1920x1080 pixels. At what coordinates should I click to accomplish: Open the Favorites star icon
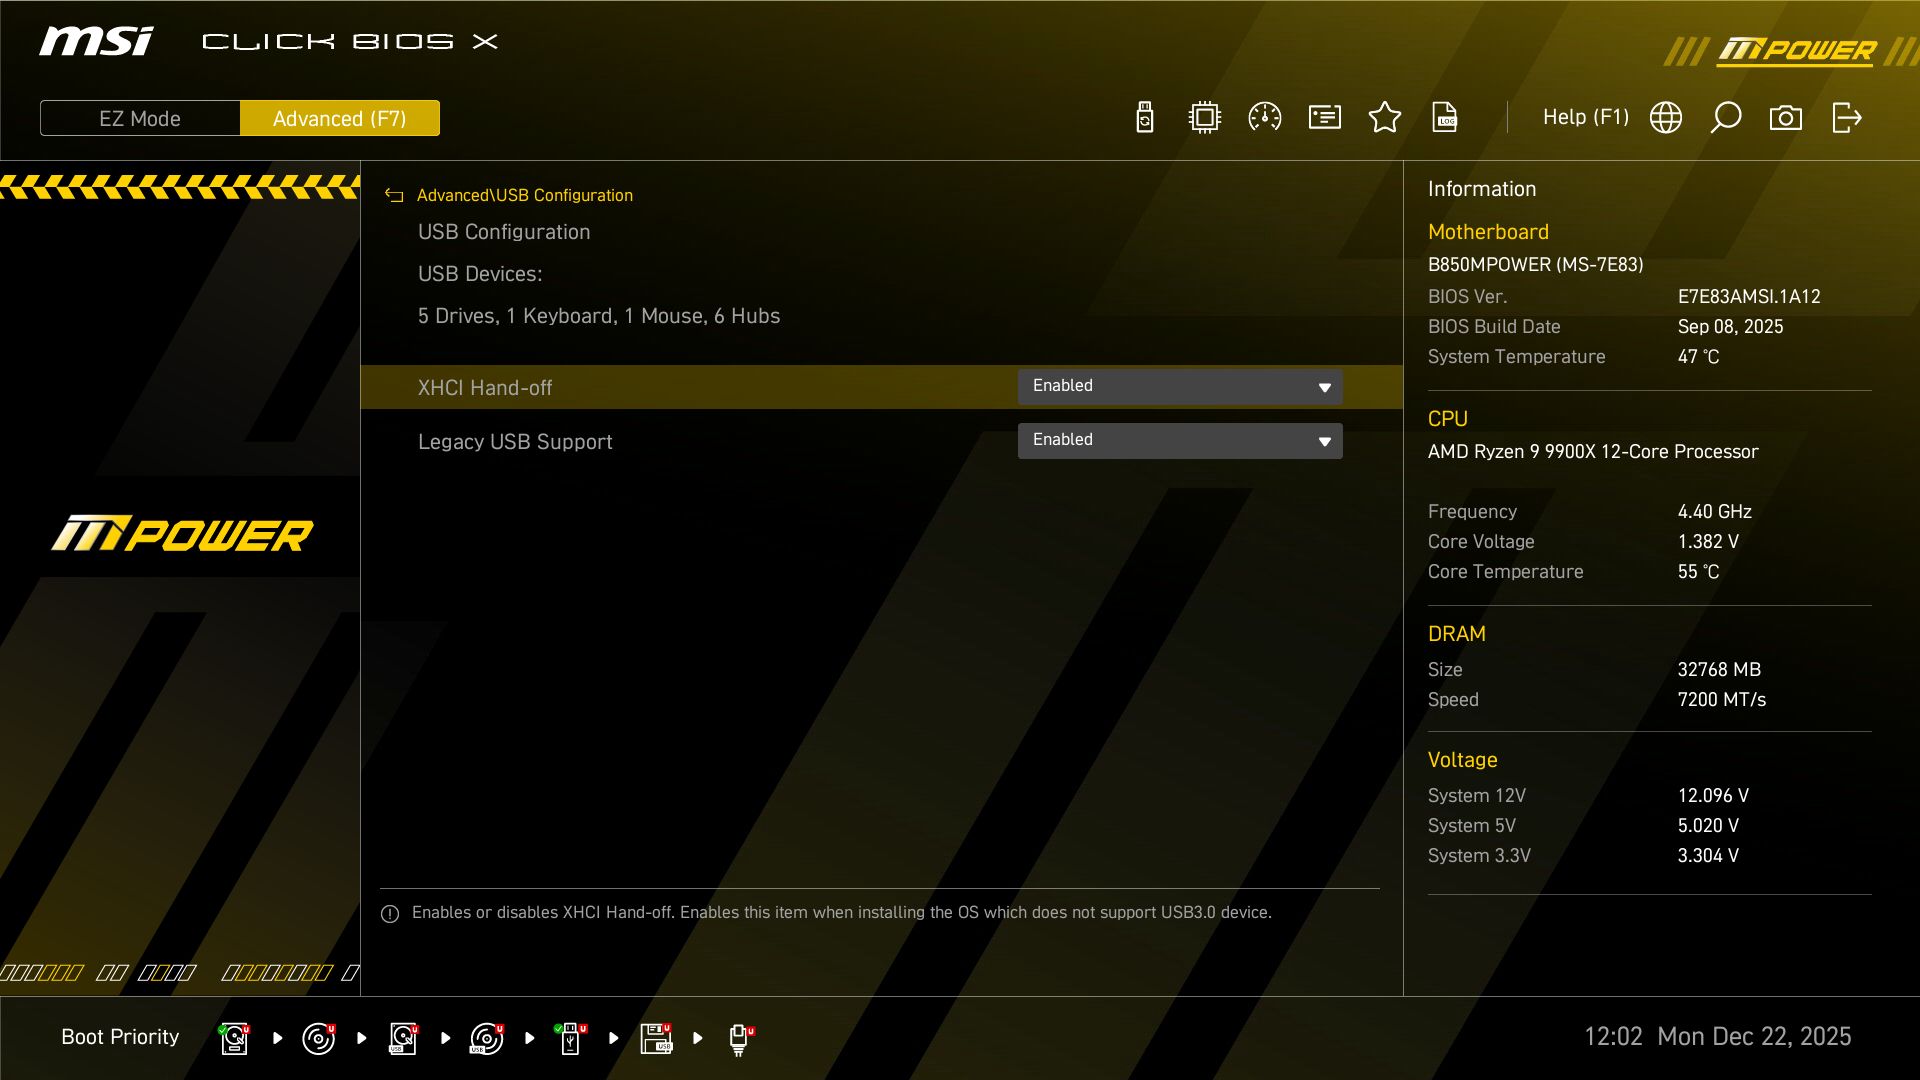tap(1385, 118)
